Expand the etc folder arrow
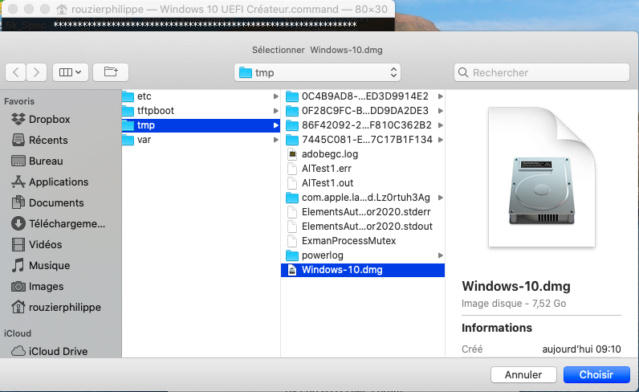Image resolution: width=639 pixels, height=392 pixels. click(x=276, y=97)
